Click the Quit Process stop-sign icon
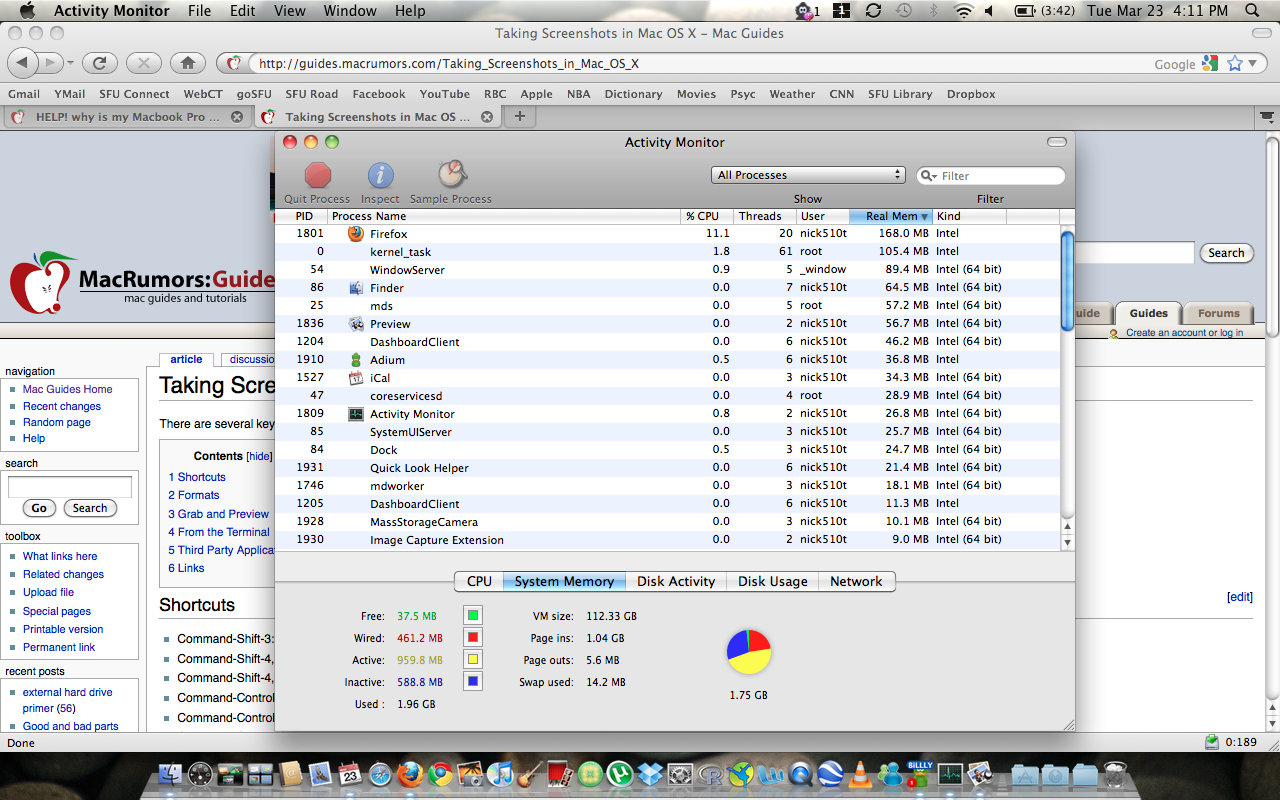This screenshot has width=1280, height=800. click(318, 175)
